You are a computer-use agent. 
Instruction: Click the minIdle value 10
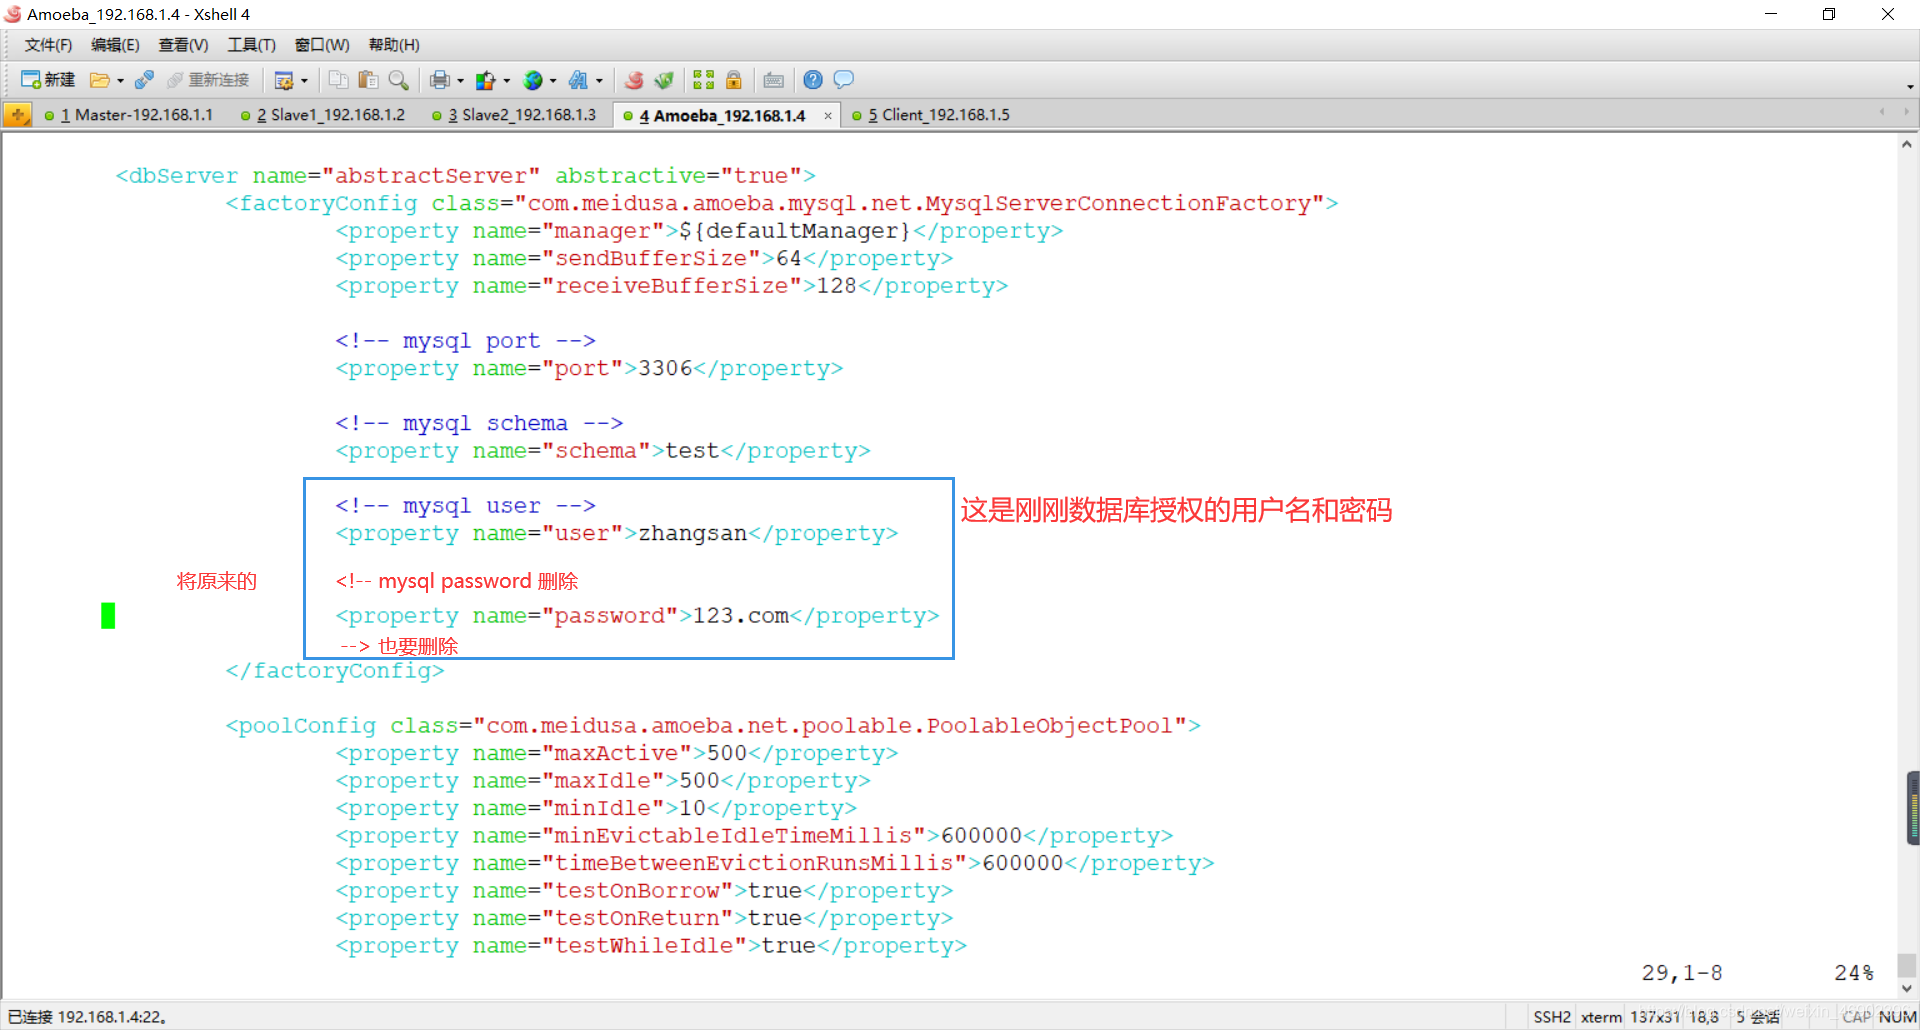coord(692,808)
